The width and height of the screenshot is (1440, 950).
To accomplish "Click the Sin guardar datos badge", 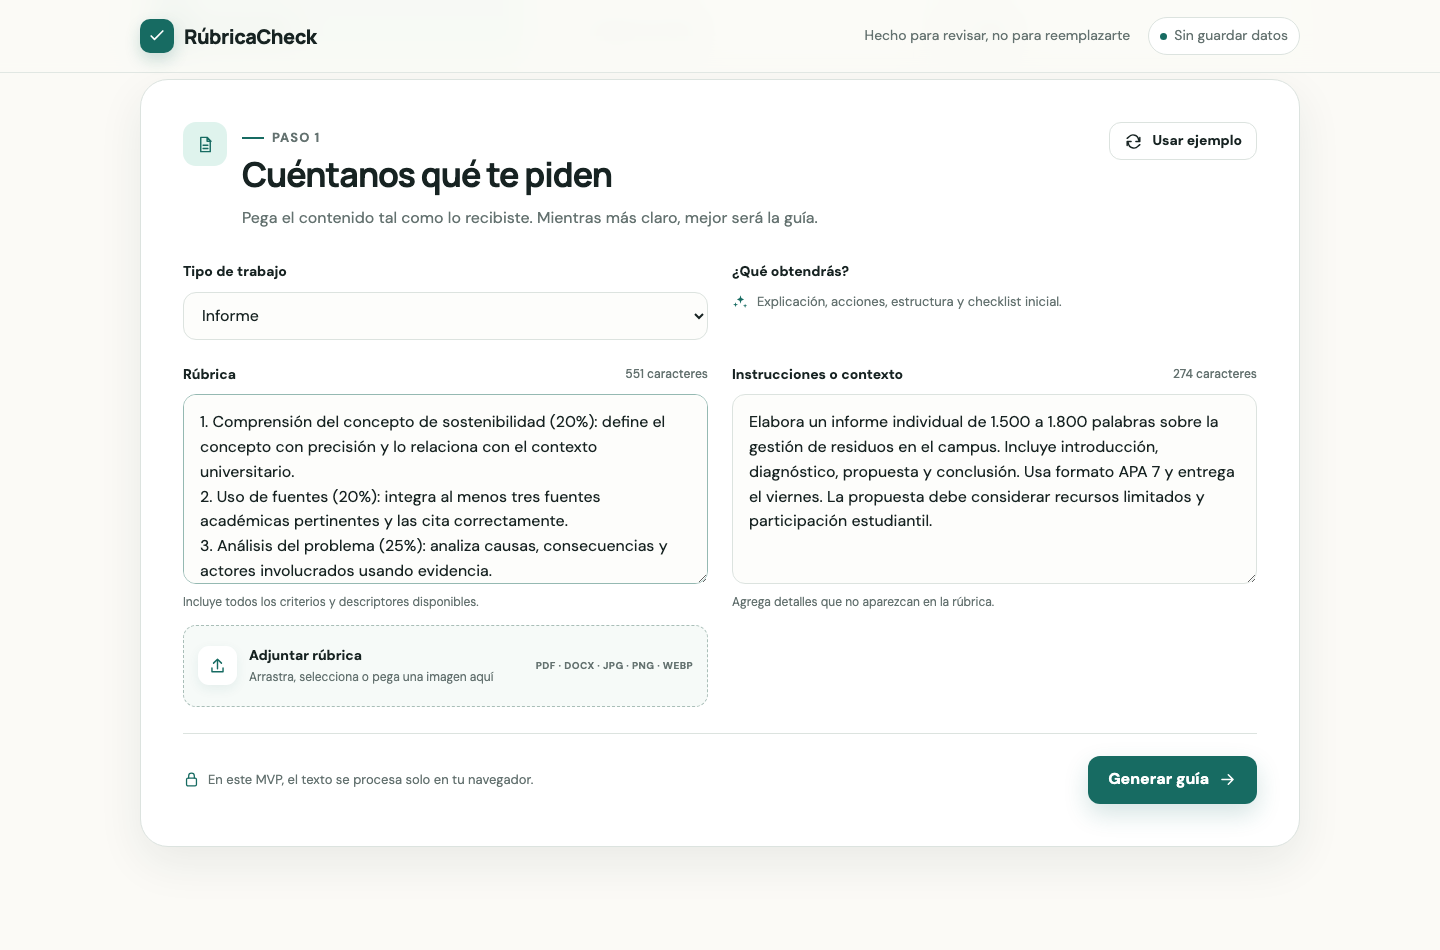I will click(x=1224, y=36).
